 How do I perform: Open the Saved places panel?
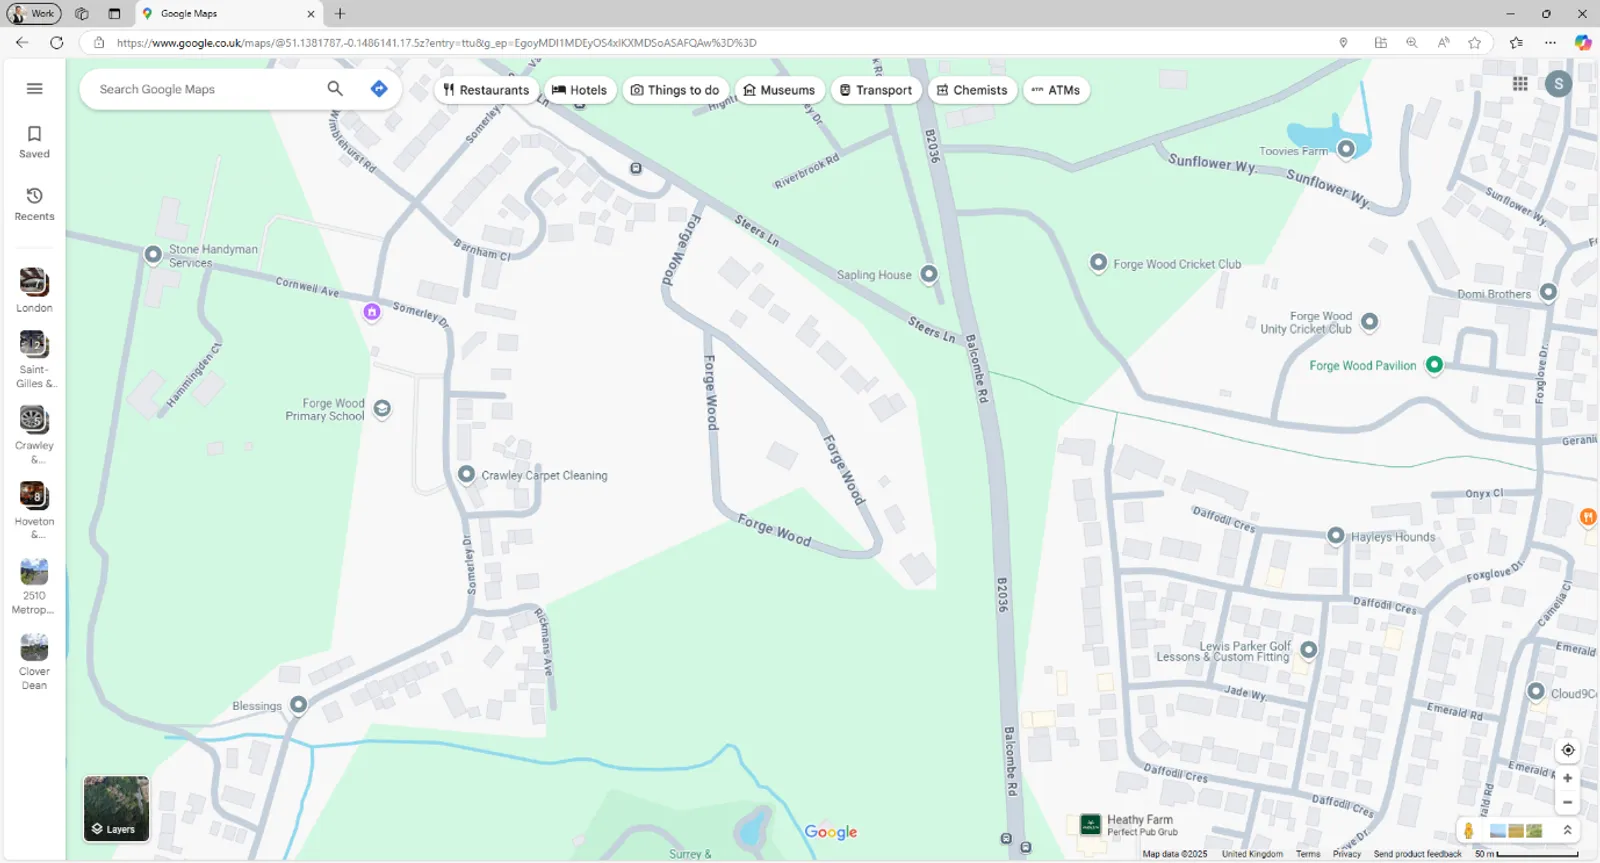click(34, 141)
